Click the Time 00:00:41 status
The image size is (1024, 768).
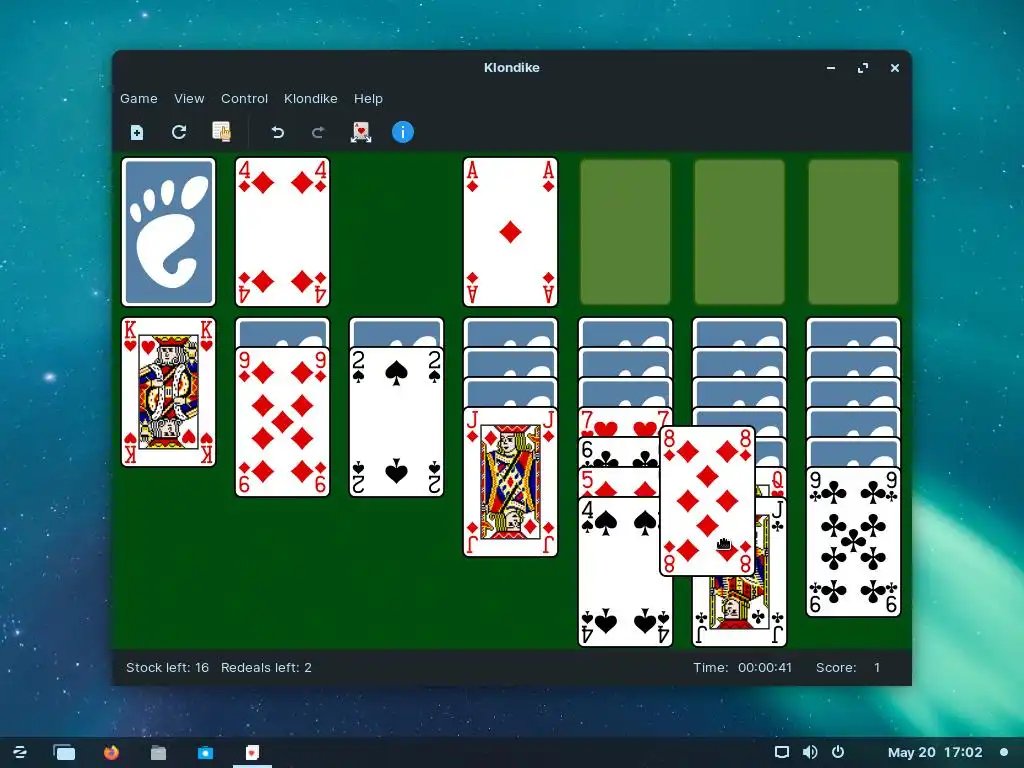tap(742, 667)
